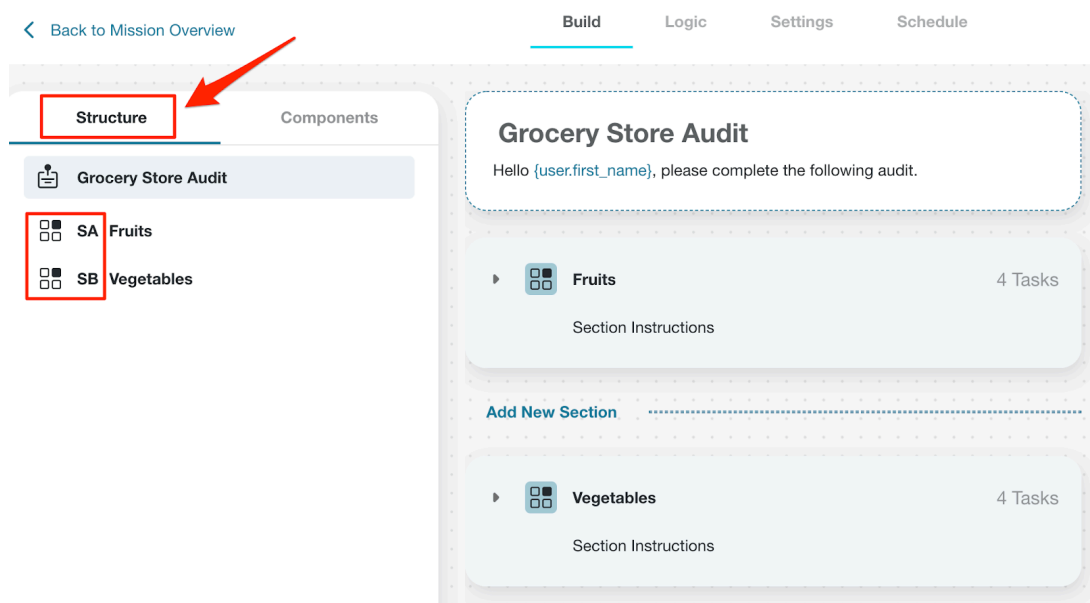The image size is (1090, 603).
Task: Open the Settings tab
Action: click(x=802, y=22)
